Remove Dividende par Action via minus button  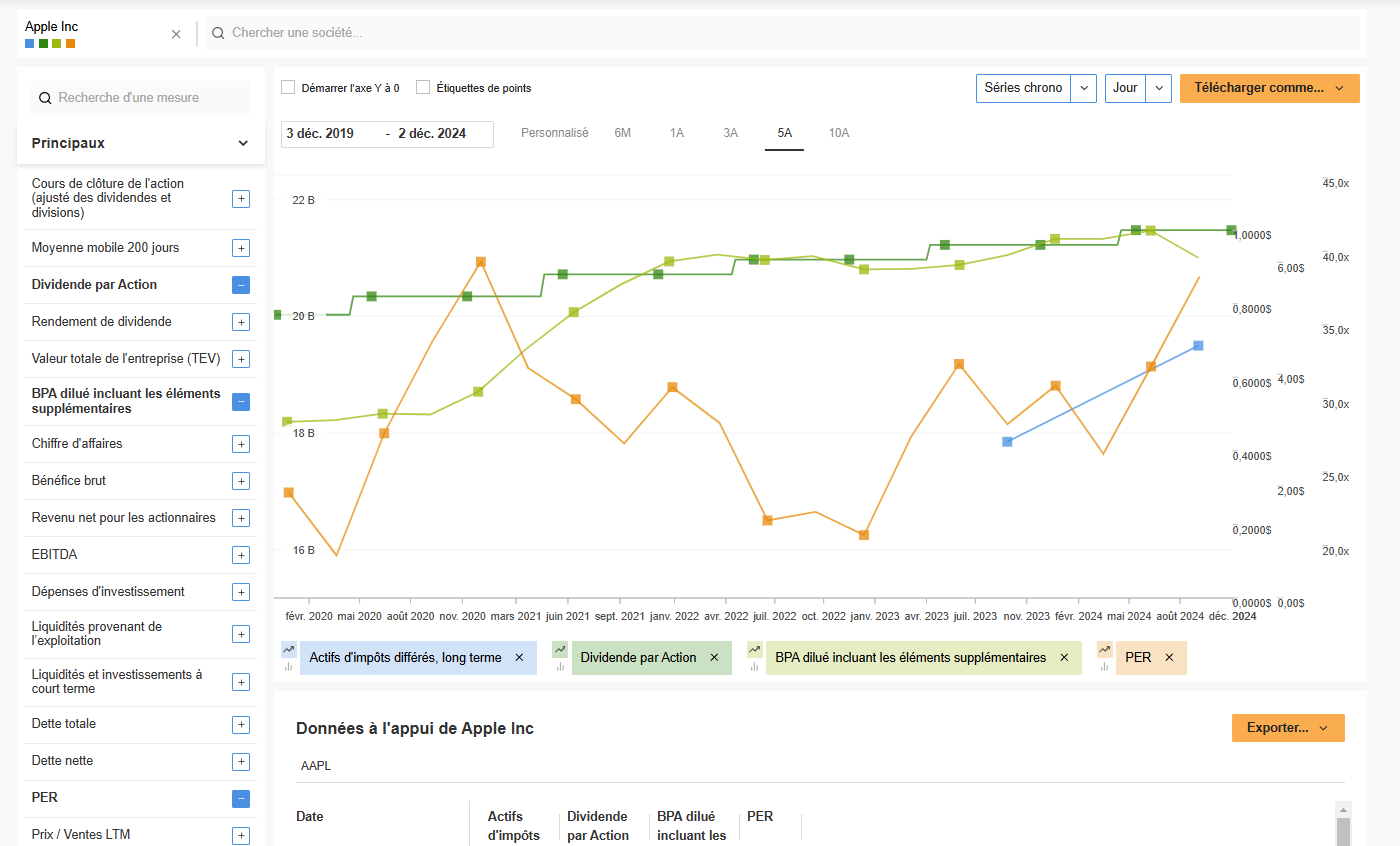coord(241,285)
